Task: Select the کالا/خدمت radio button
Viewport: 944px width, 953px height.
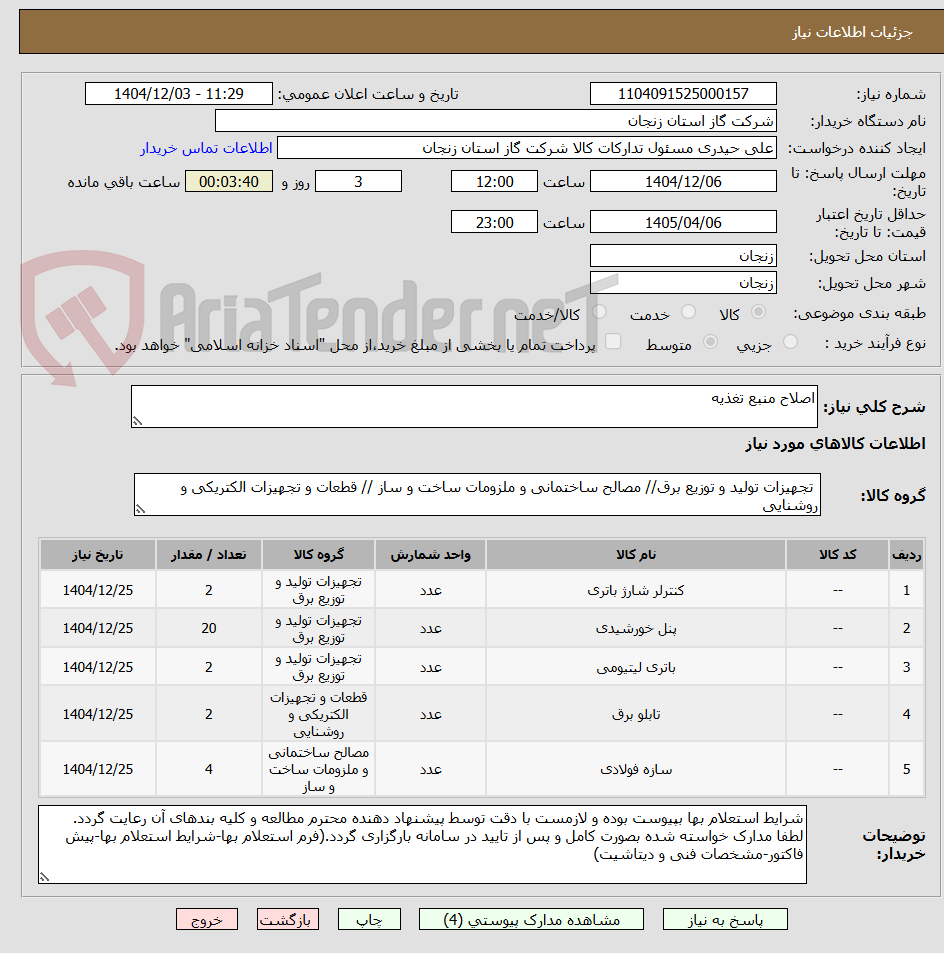Action: [x=599, y=312]
